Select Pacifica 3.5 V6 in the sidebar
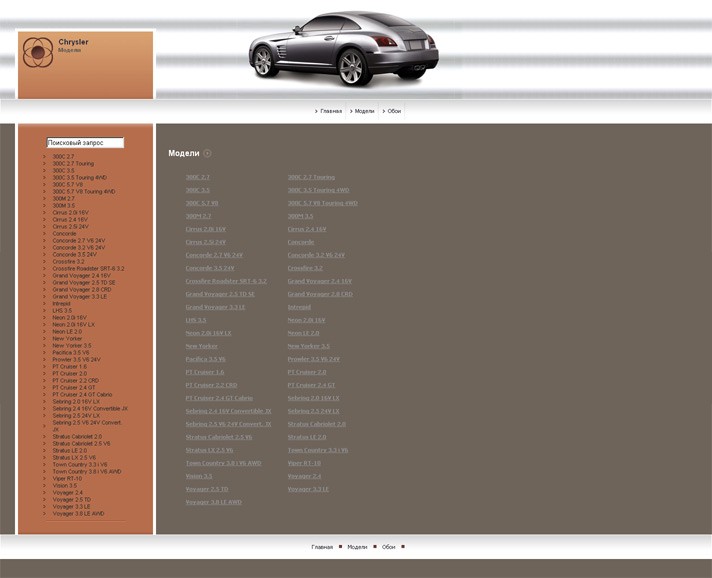The height and width of the screenshot is (578, 712). pyautogui.click(x=71, y=352)
